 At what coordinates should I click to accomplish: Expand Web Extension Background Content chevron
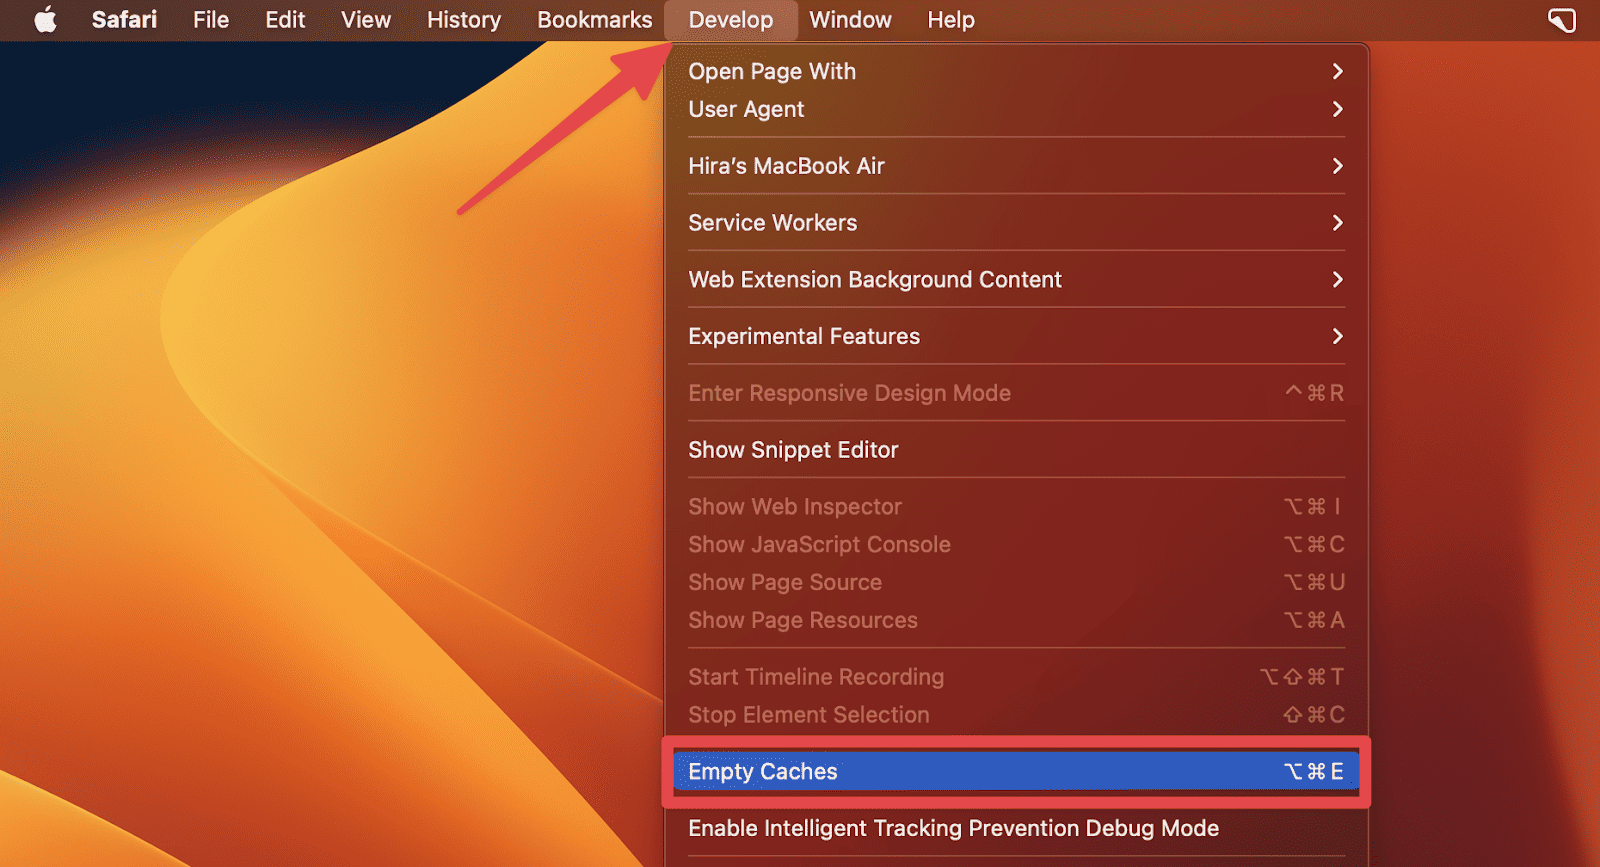point(1337,280)
